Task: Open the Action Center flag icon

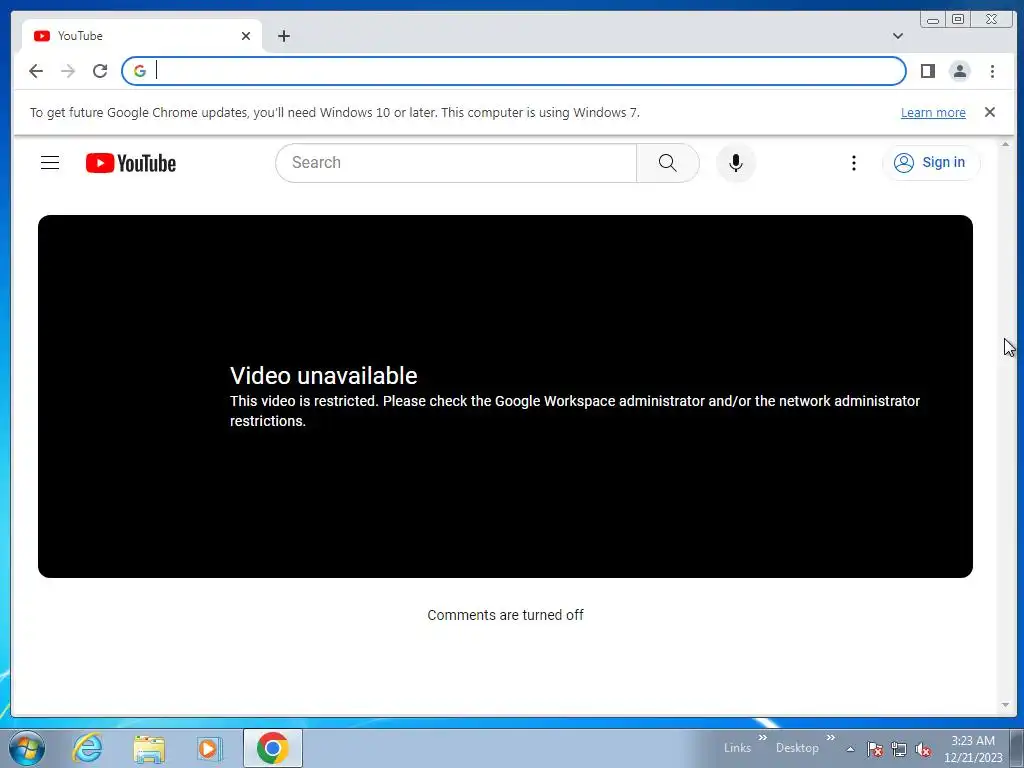Action: pyautogui.click(x=875, y=749)
